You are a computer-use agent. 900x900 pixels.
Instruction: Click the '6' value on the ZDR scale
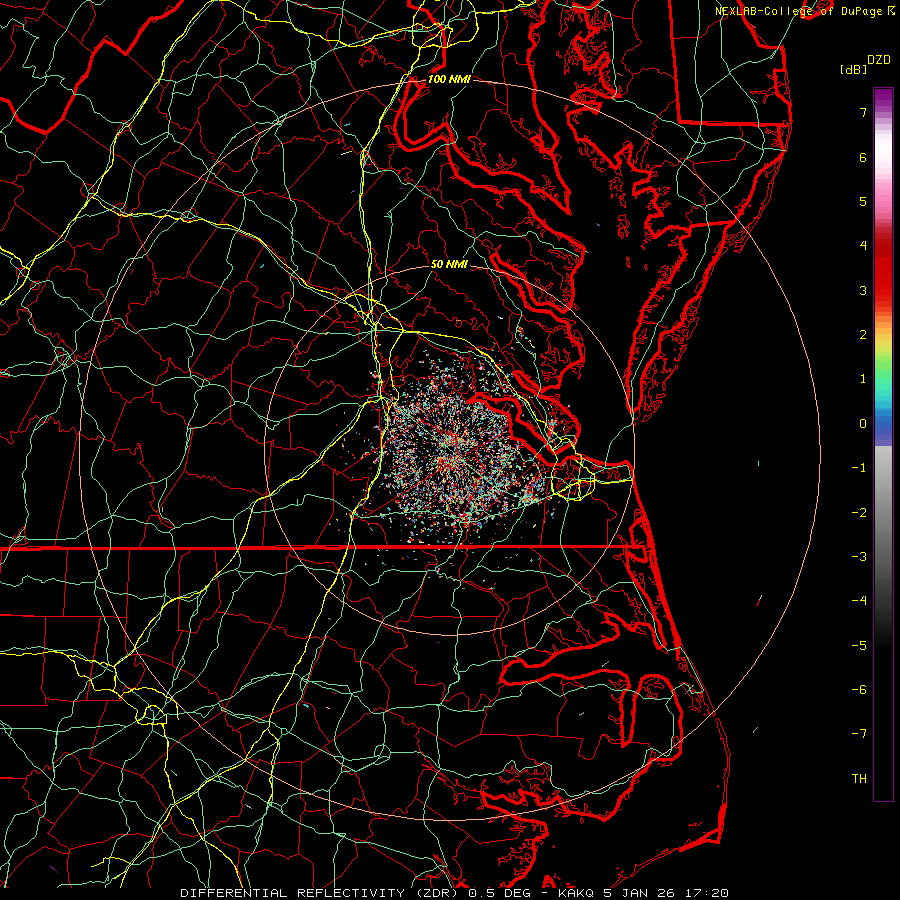click(x=863, y=158)
